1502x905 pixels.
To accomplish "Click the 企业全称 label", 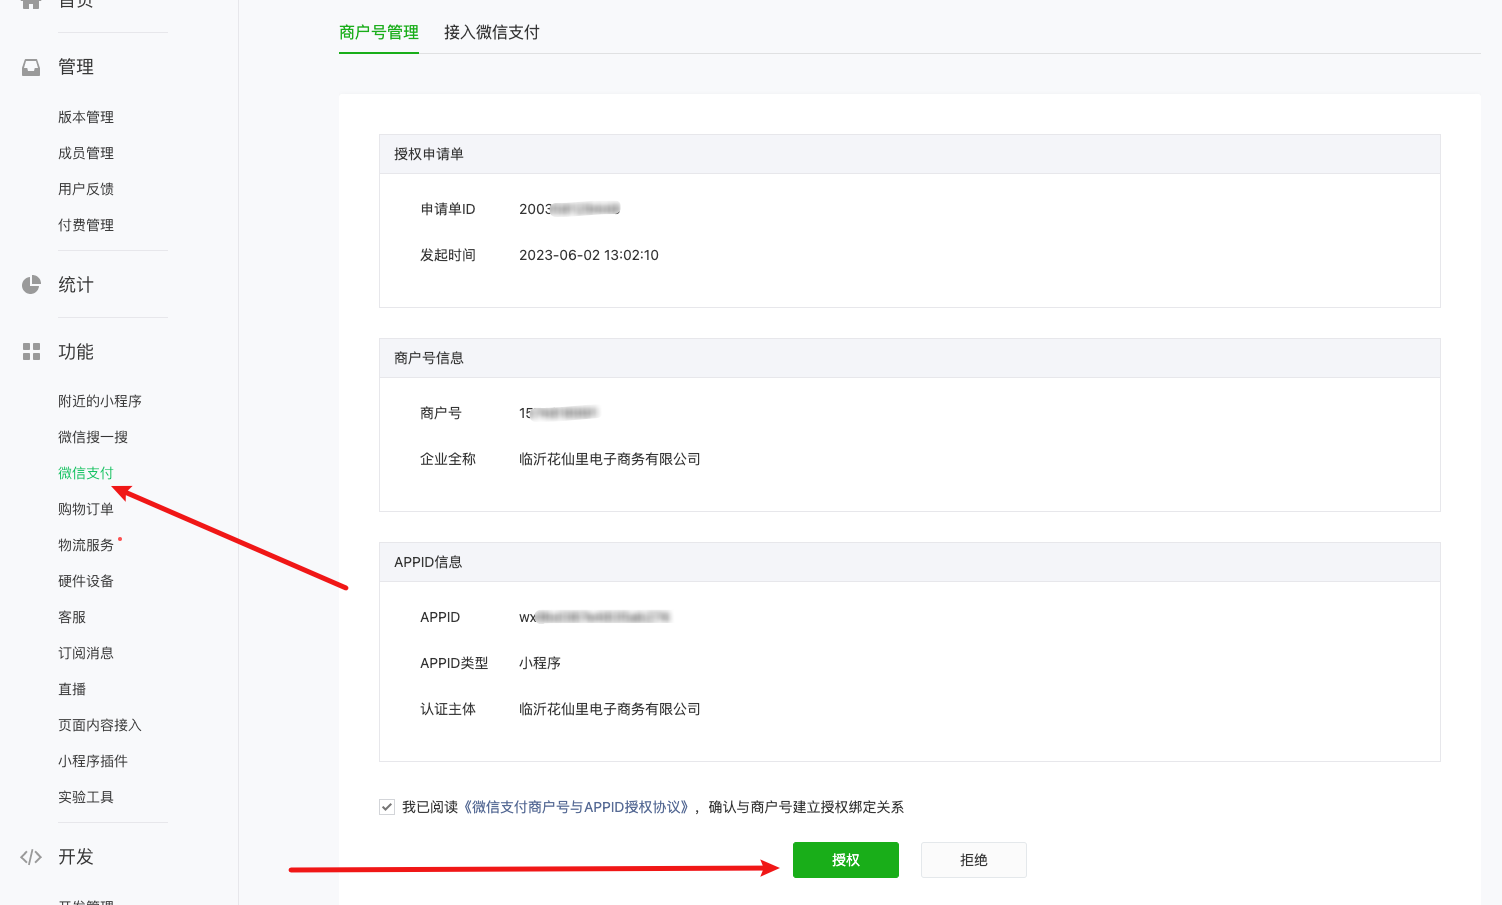I will pyautogui.click(x=448, y=459).
